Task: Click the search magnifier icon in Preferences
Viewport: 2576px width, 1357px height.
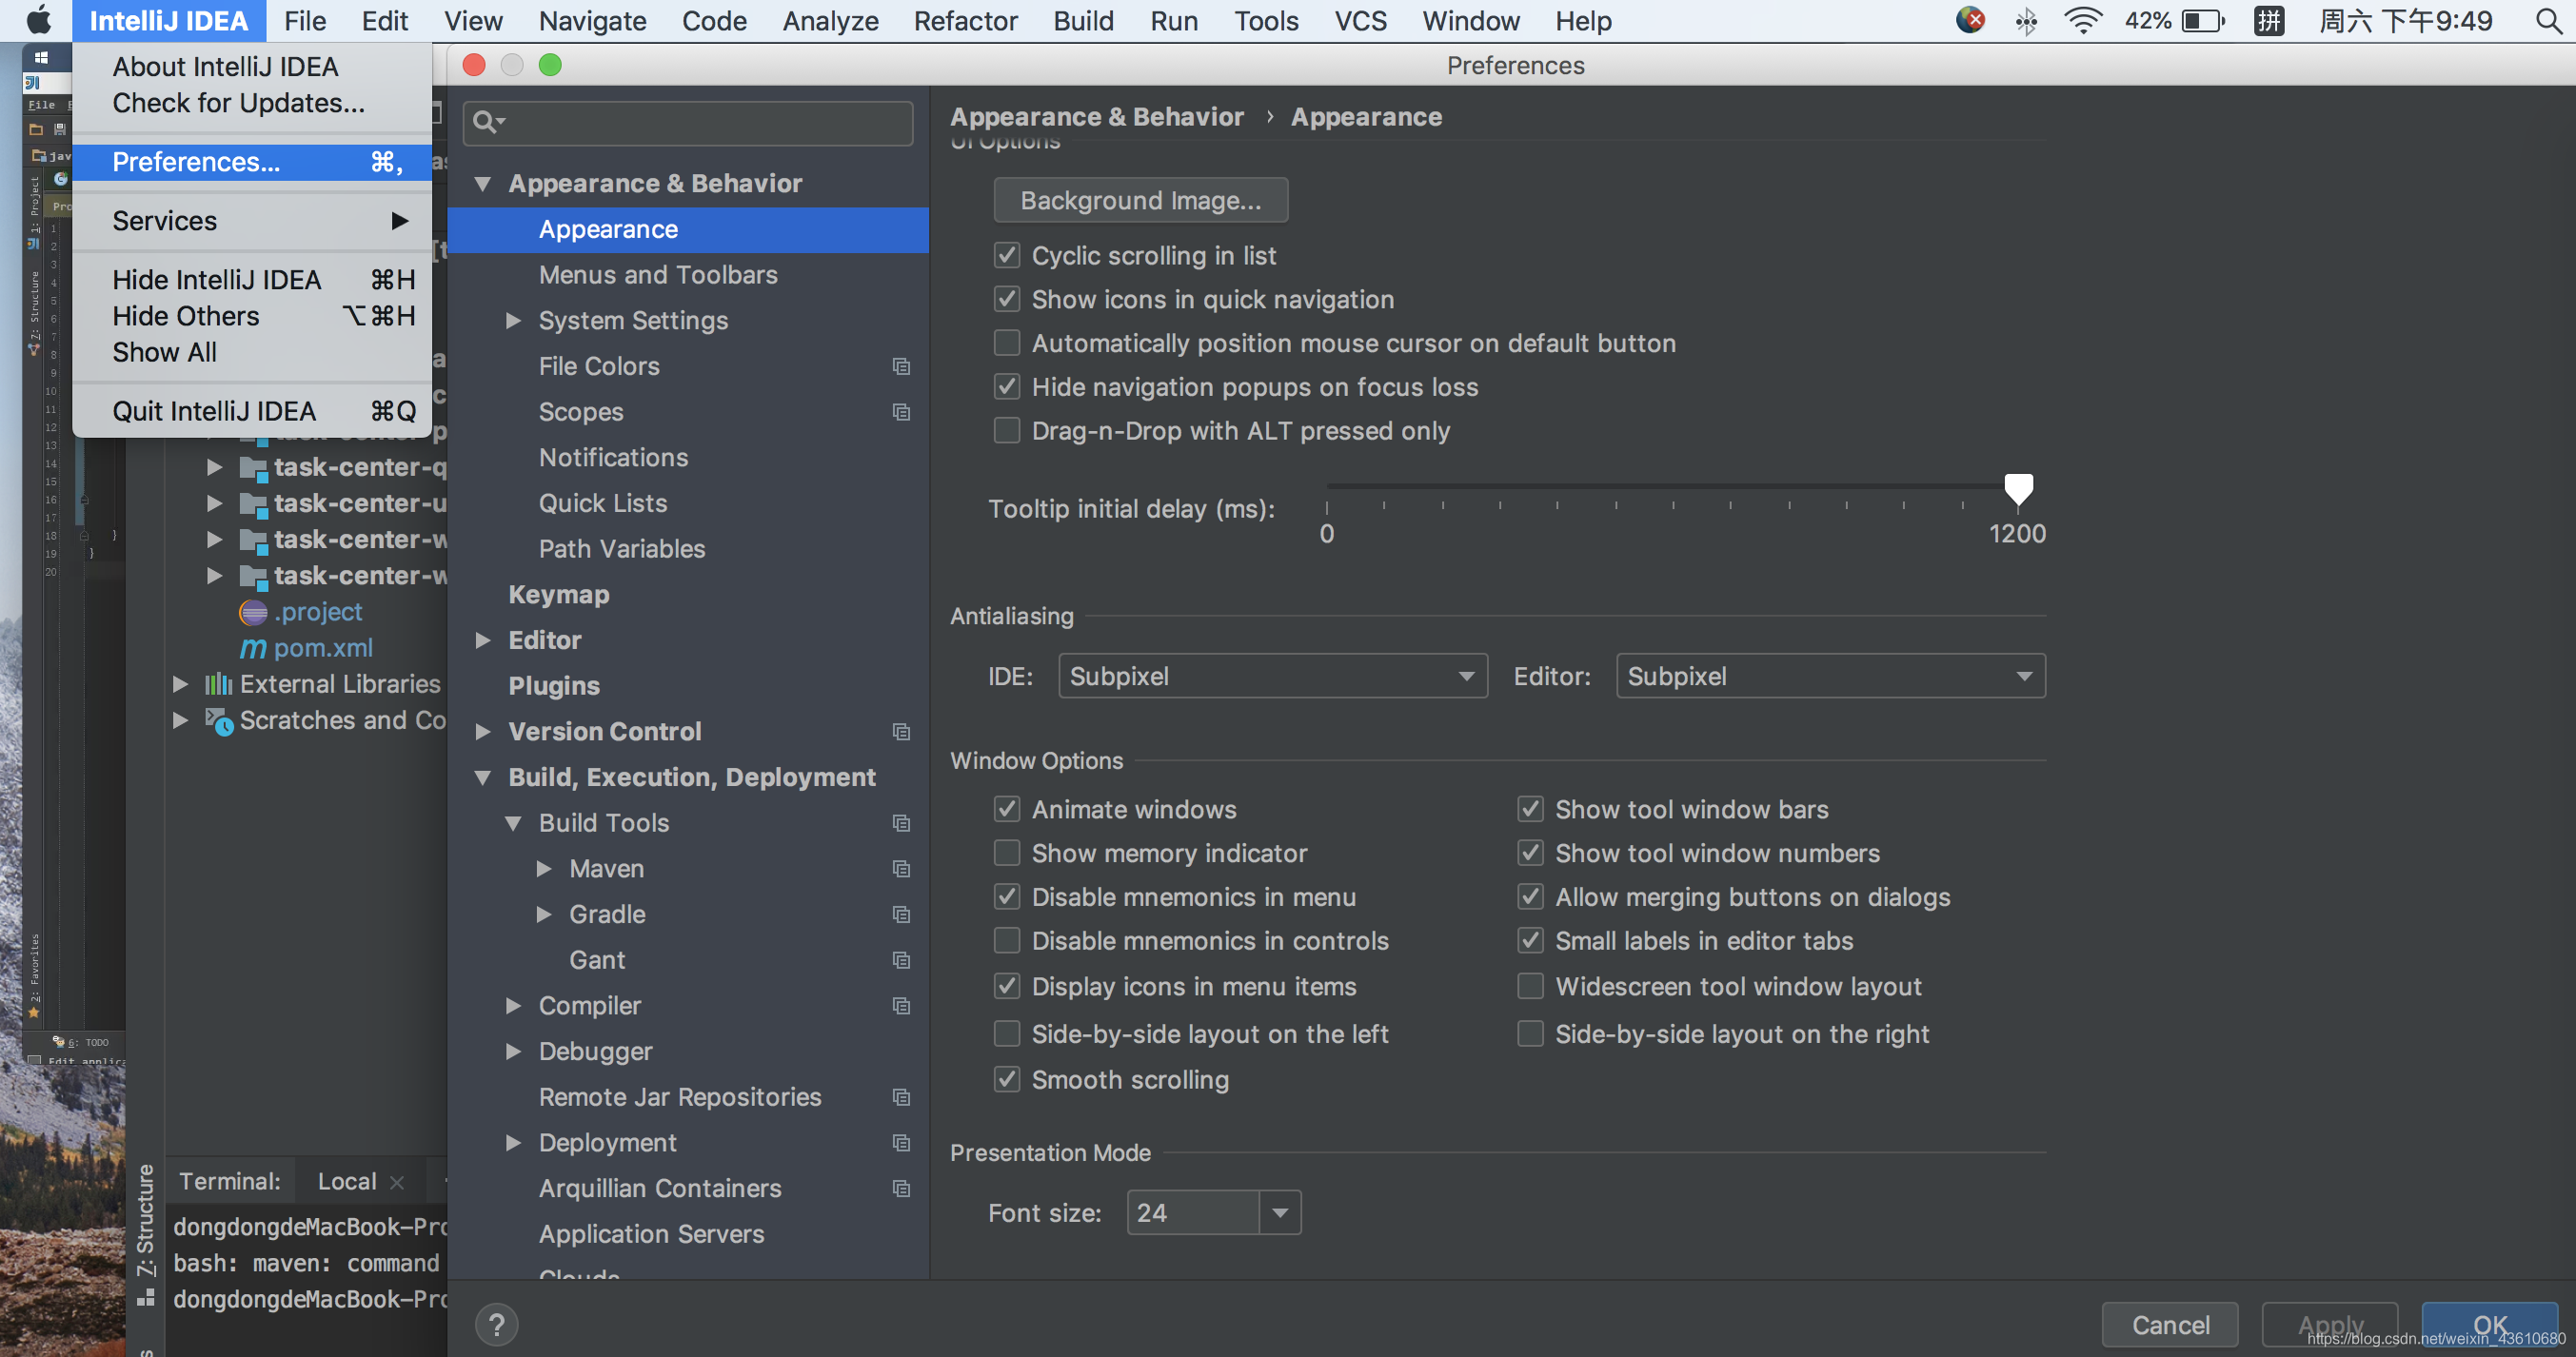Action: coord(488,122)
